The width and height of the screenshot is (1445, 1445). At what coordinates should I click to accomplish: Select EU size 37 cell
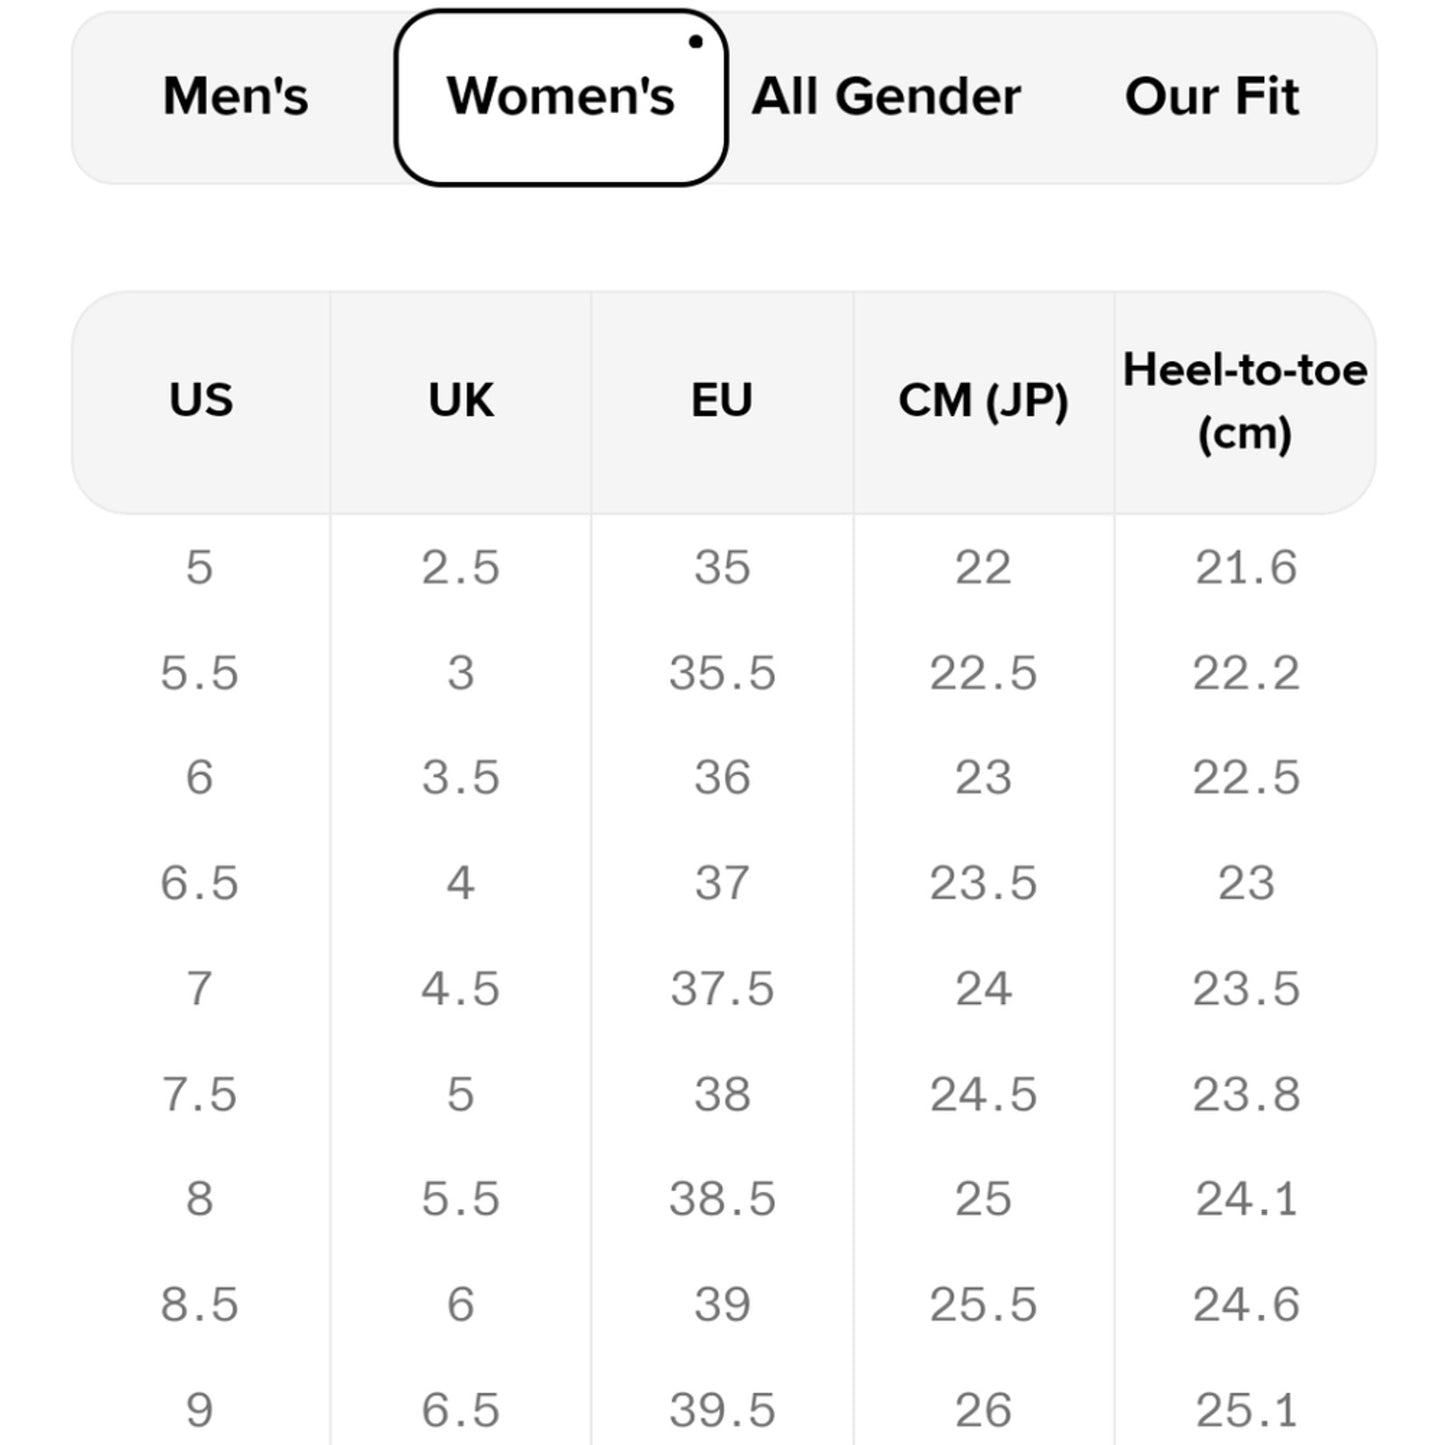coord(722,884)
